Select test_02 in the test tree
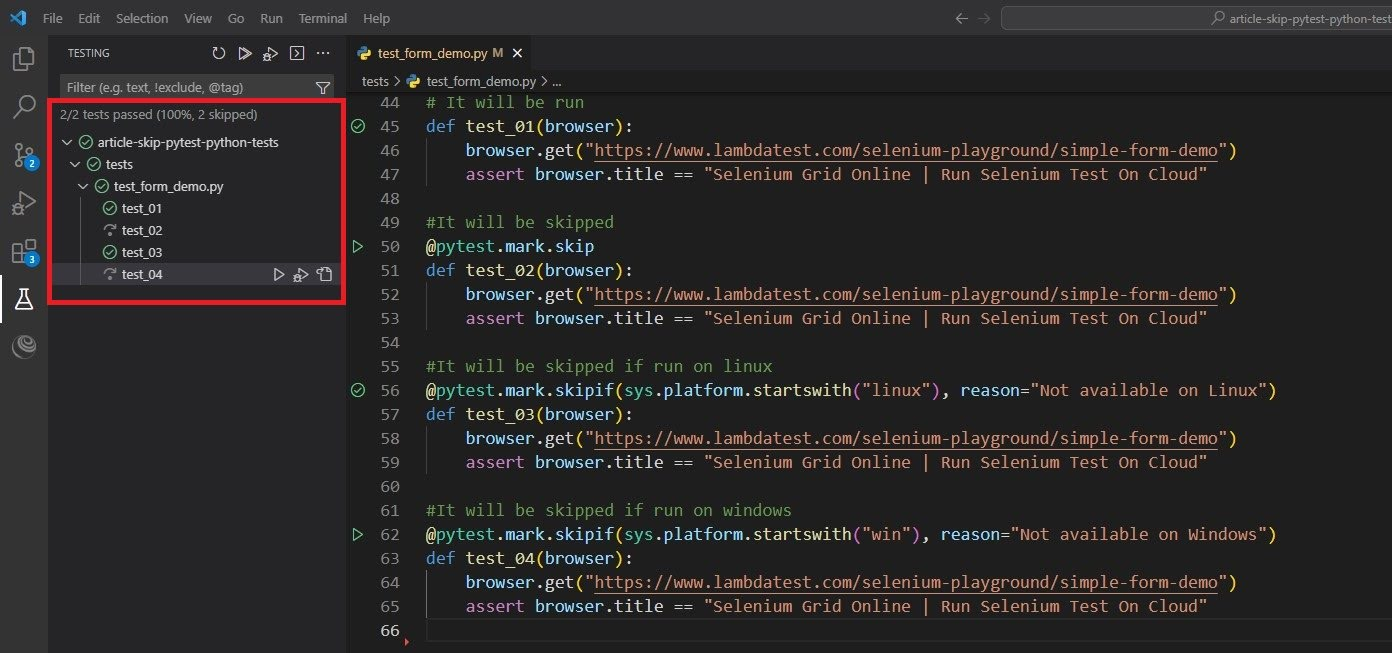This screenshot has height=653, width=1392. (x=141, y=230)
